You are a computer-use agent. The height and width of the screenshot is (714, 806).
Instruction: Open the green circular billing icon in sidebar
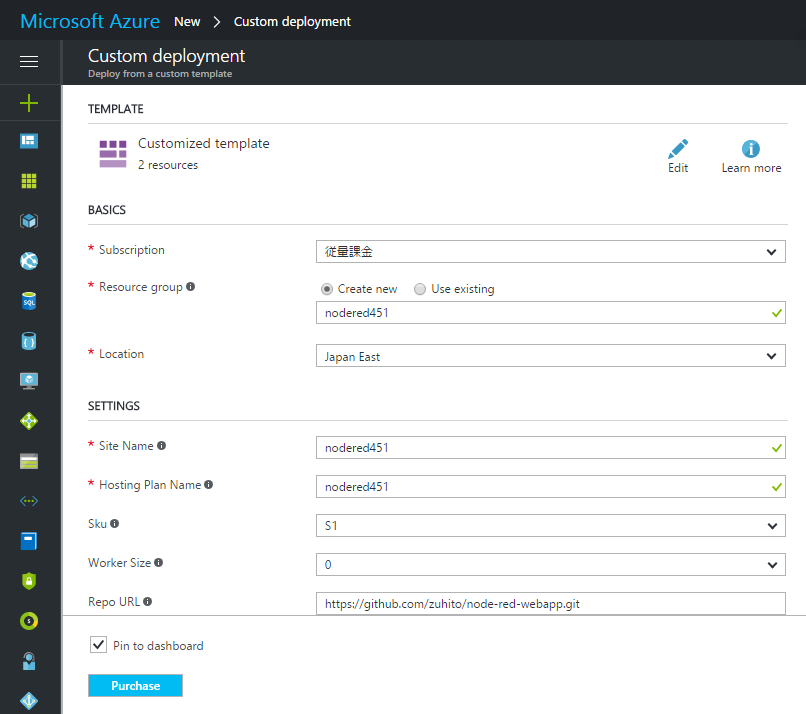tap(29, 621)
